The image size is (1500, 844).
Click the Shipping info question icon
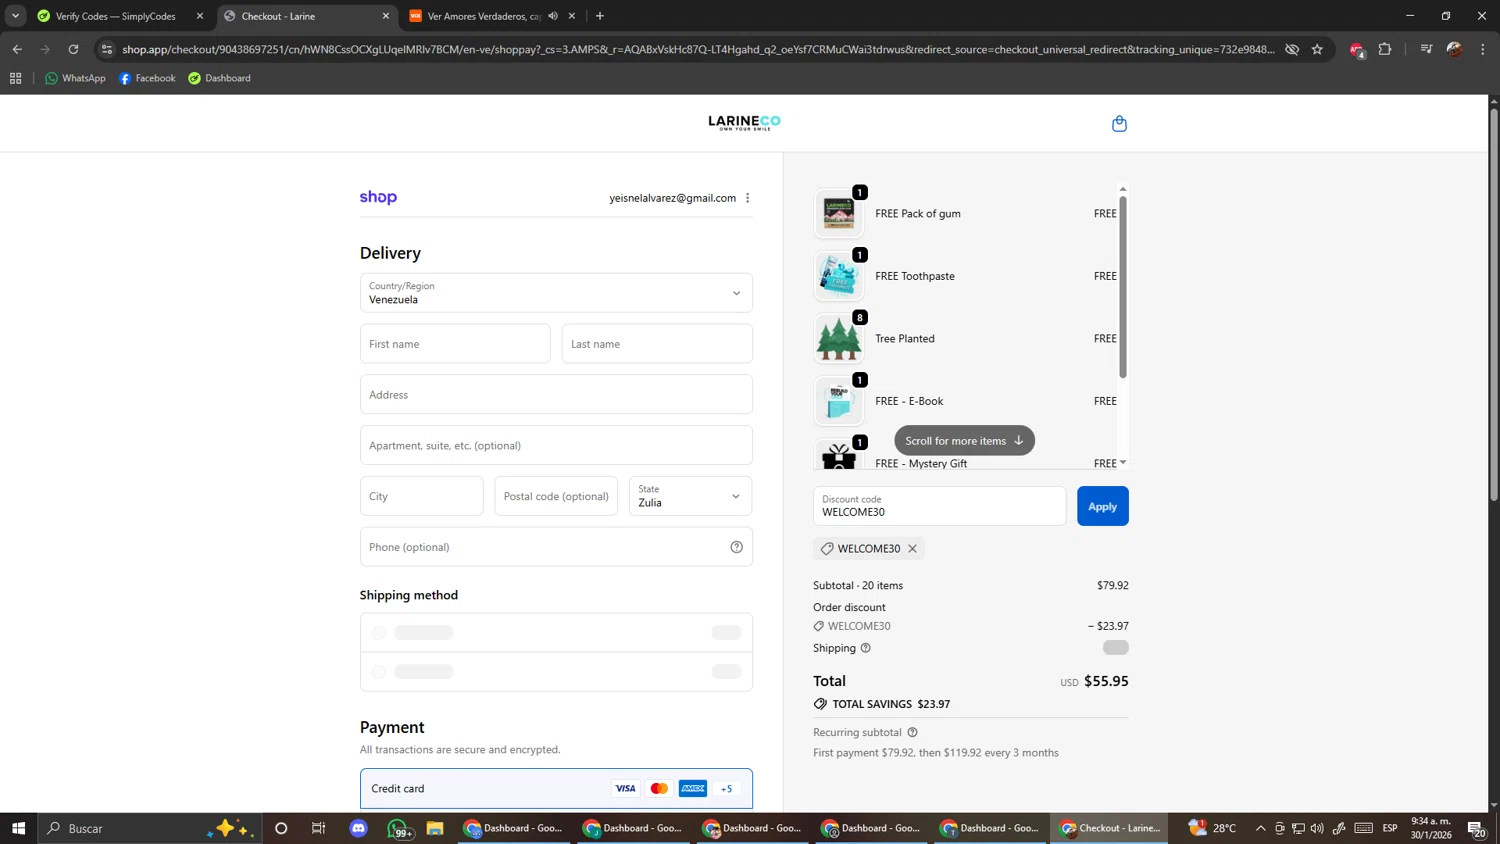(866, 648)
